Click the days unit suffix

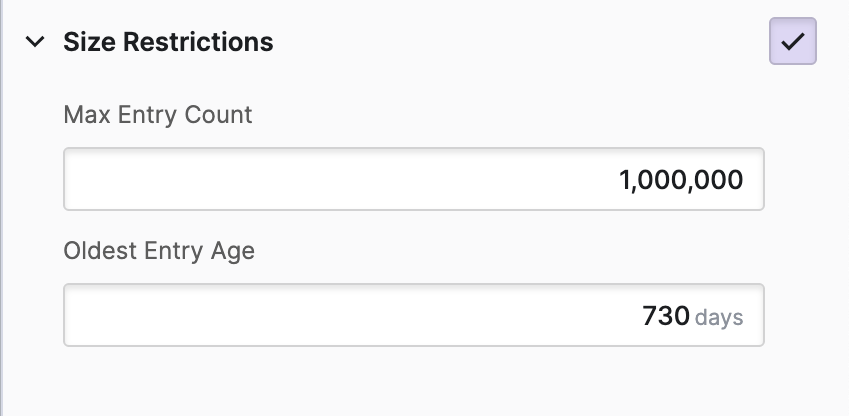point(719,318)
